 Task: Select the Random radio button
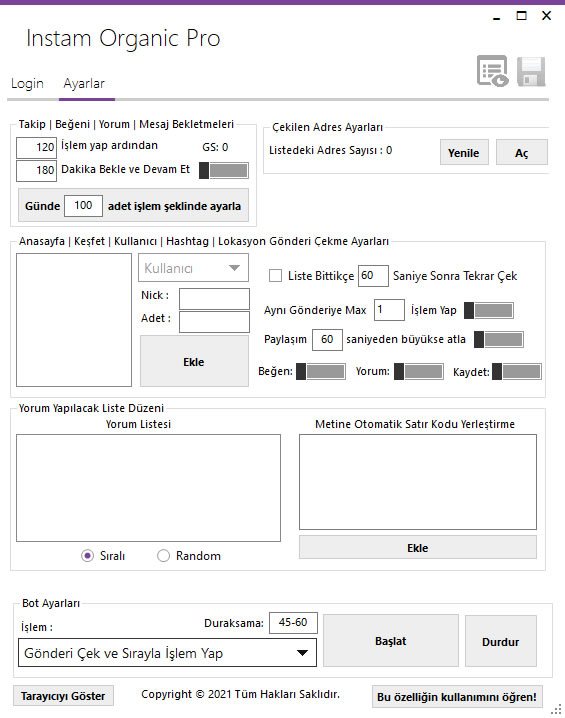[163, 556]
